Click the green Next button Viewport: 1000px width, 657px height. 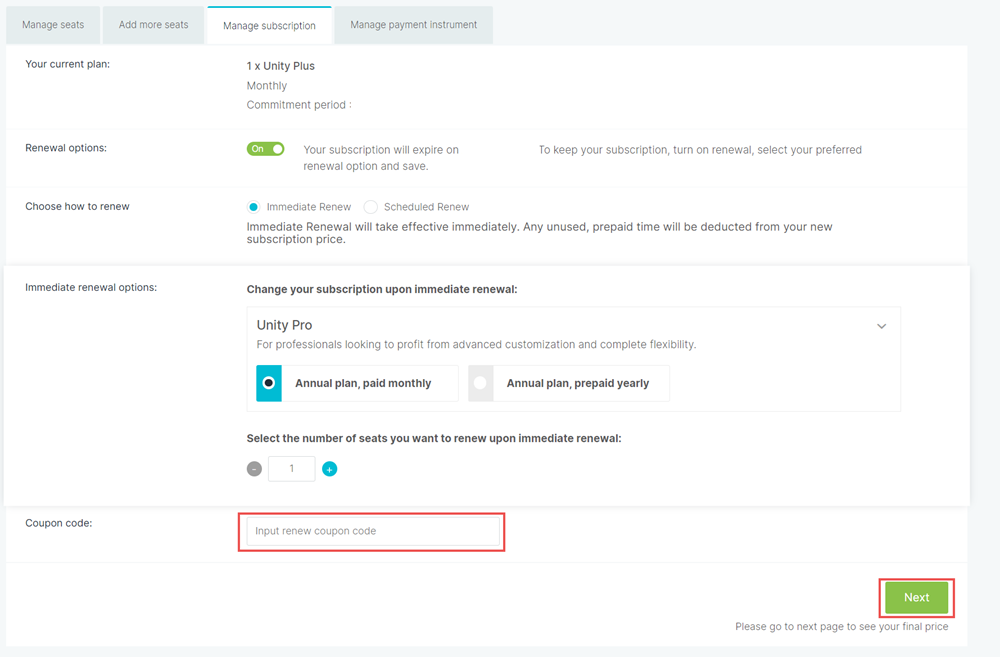(916, 598)
